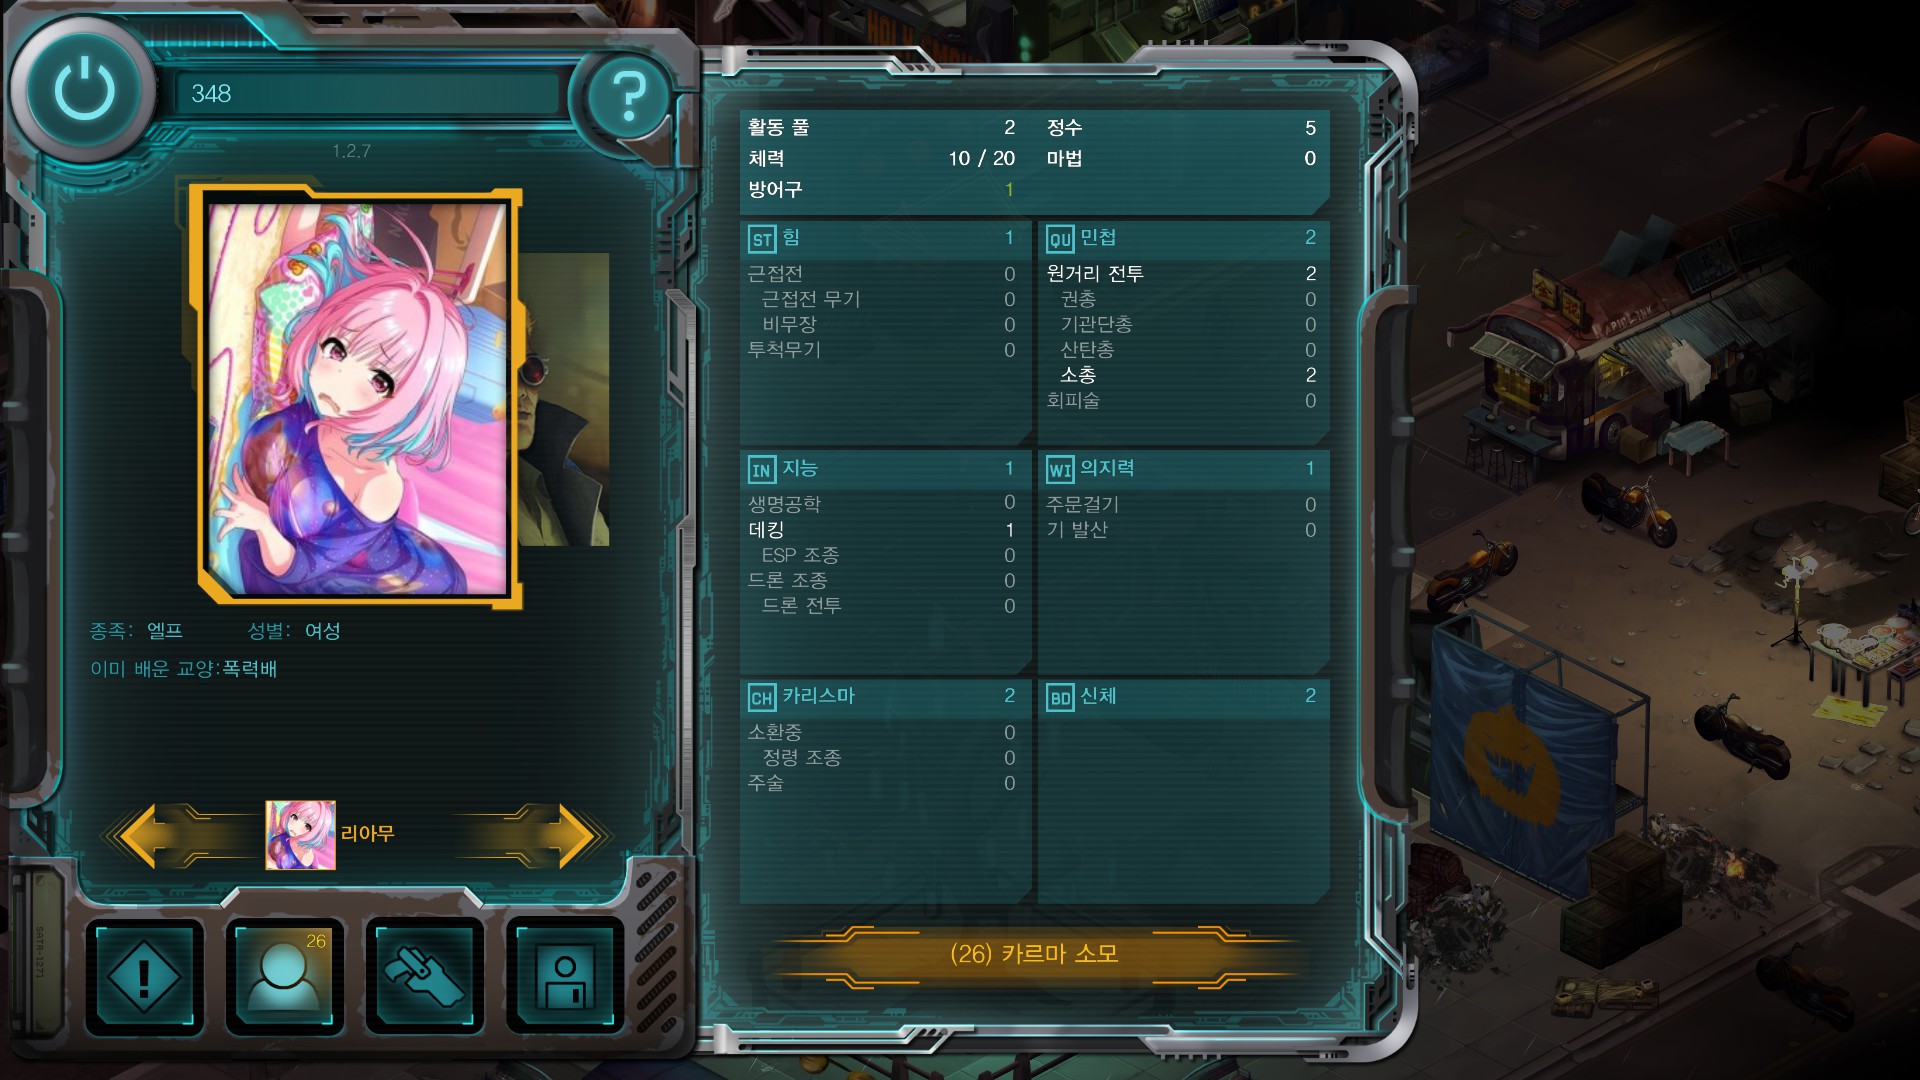
Task: Open the mission alert exclamation tab
Action: (x=144, y=976)
